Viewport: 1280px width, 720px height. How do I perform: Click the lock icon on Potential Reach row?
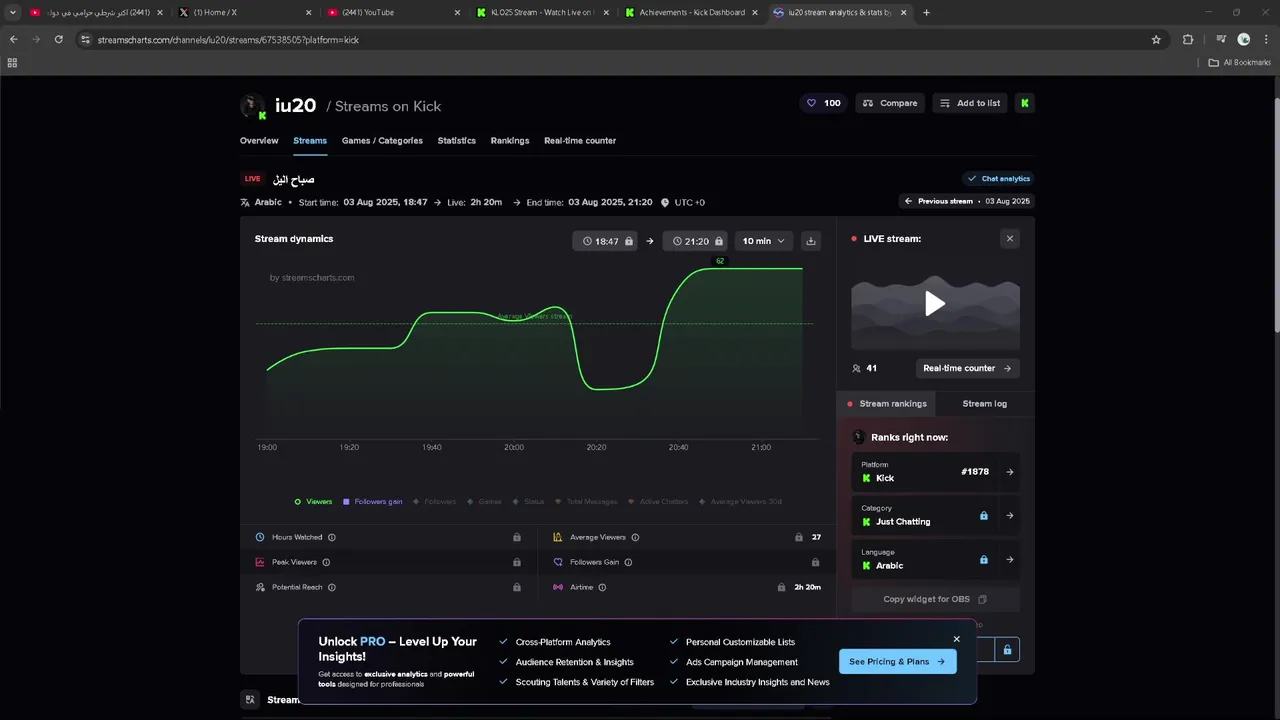click(x=517, y=587)
